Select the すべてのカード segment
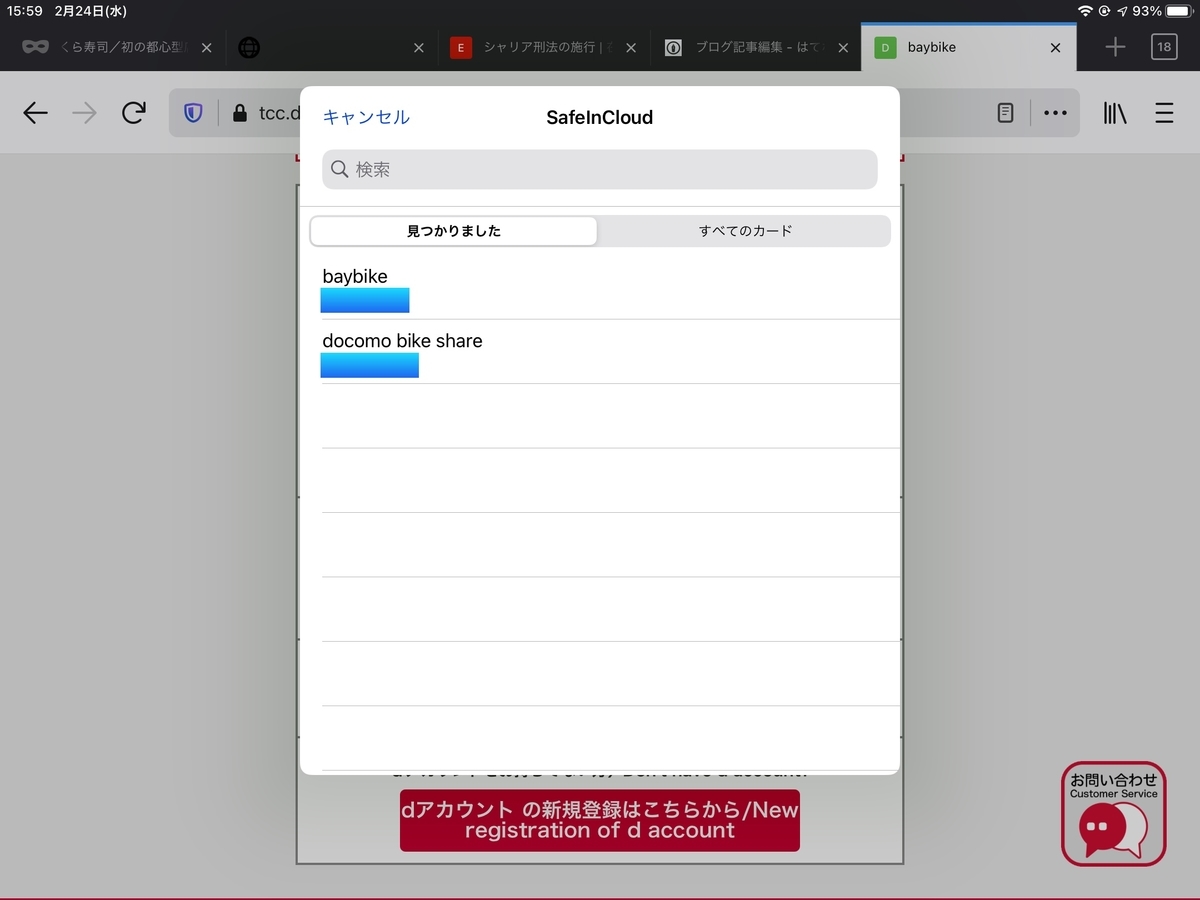Viewport: 1200px width, 900px height. 745,231
